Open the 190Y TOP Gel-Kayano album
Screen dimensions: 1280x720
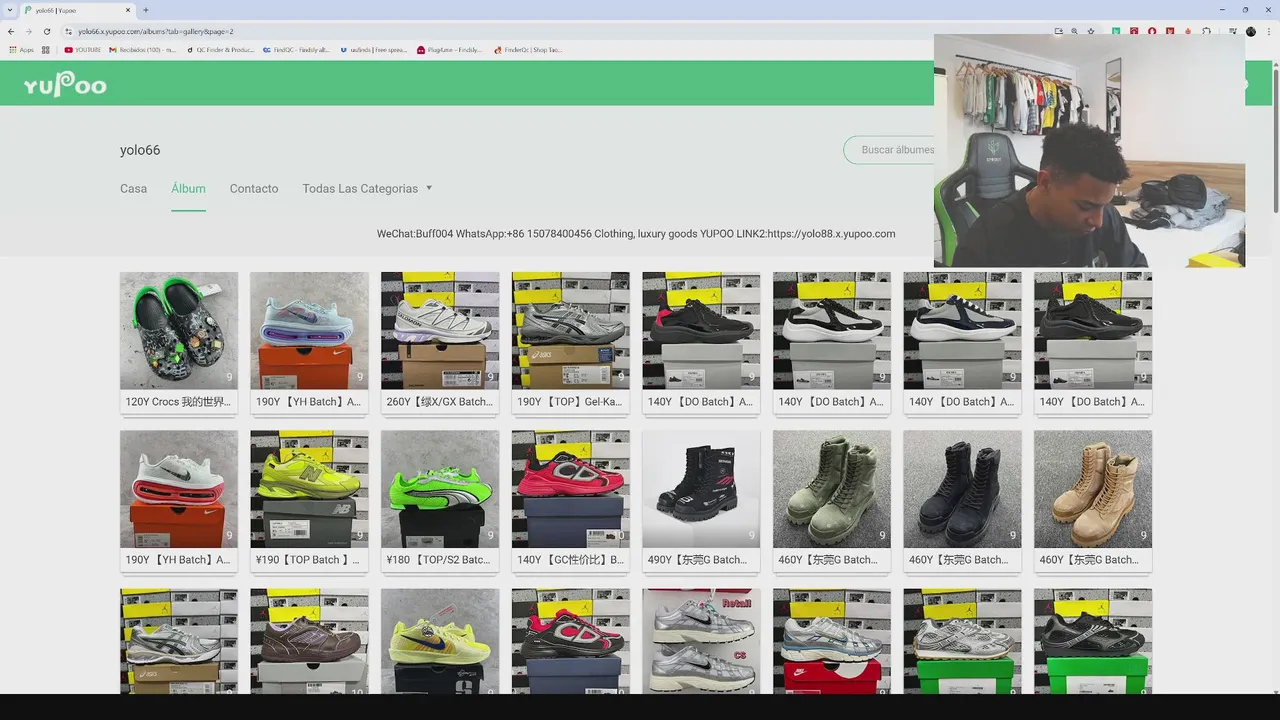(x=571, y=331)
